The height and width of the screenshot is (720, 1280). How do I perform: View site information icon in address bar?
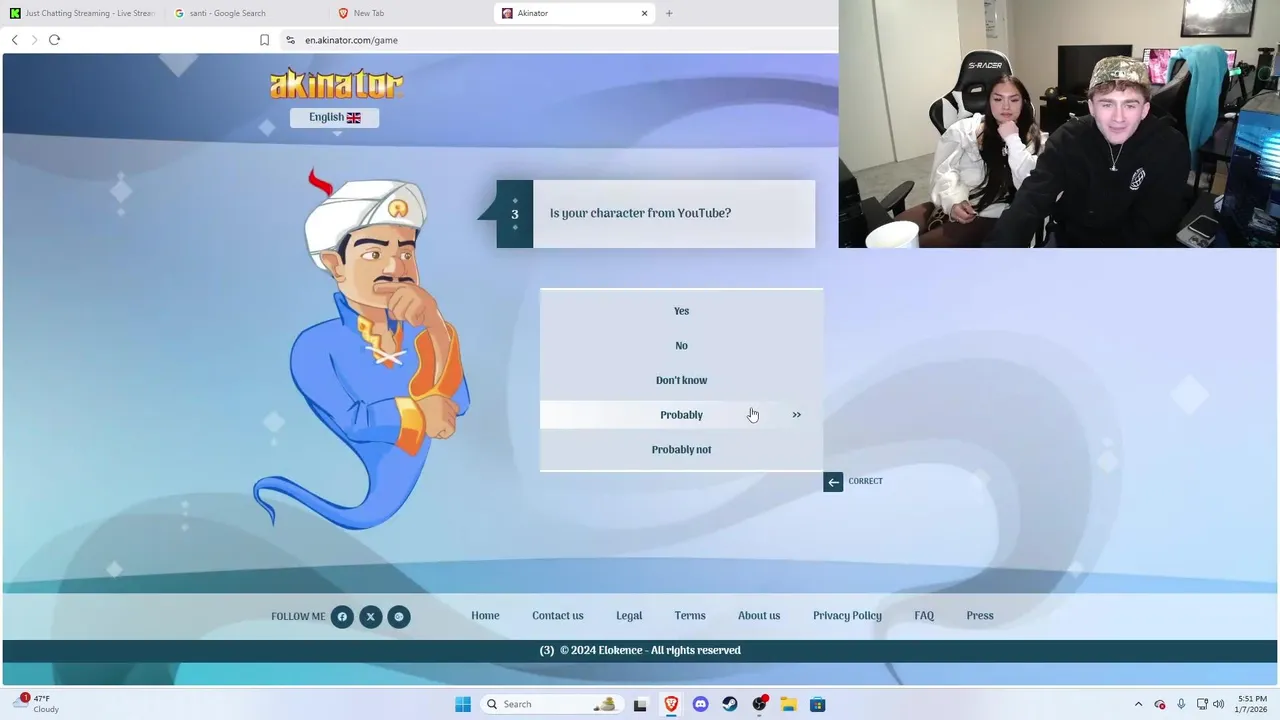coord(290,40)
